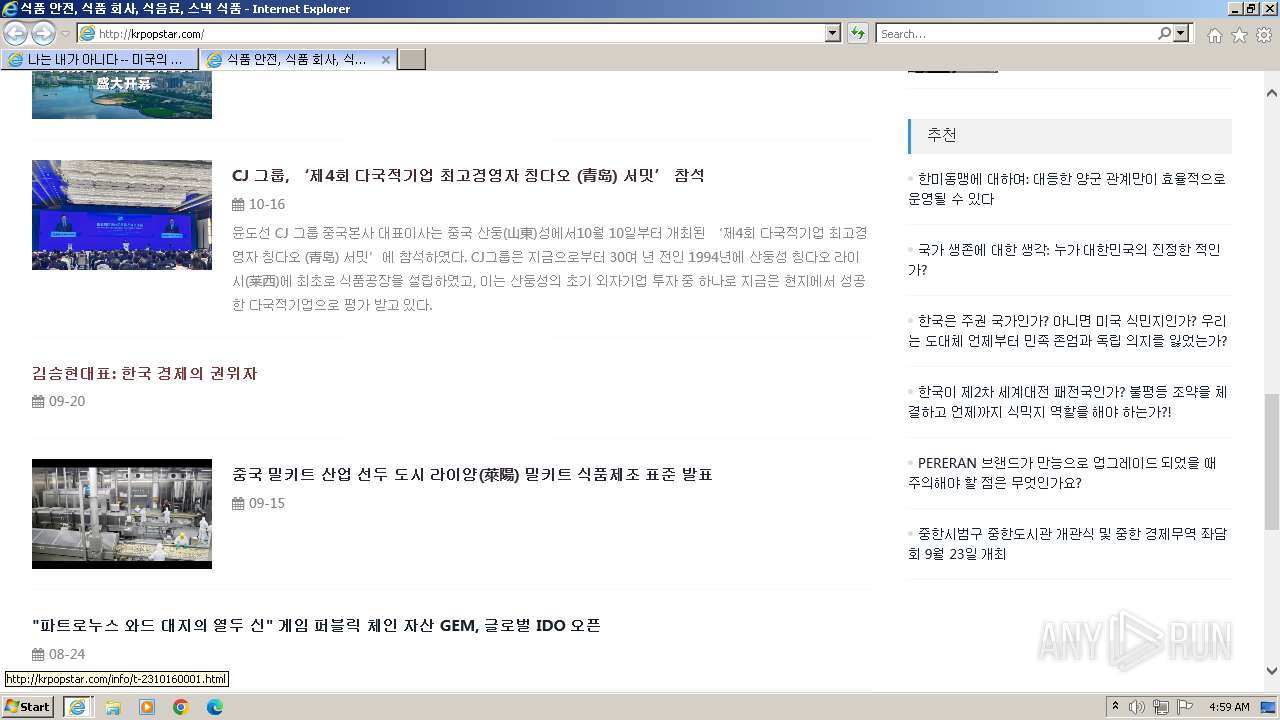Minimize the Internet Explorer window

[x=1234, y=9]
